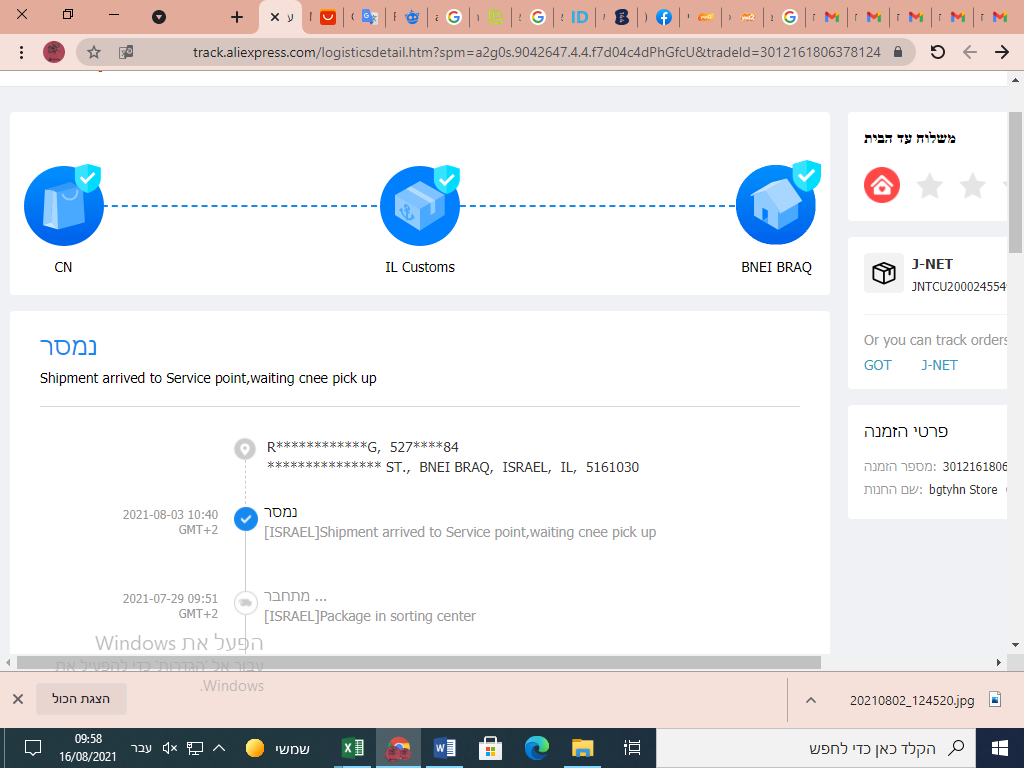This screenshot has height=768, width=1024.
Task: Click the "Package in sorting center" status line
Action: 370,616
